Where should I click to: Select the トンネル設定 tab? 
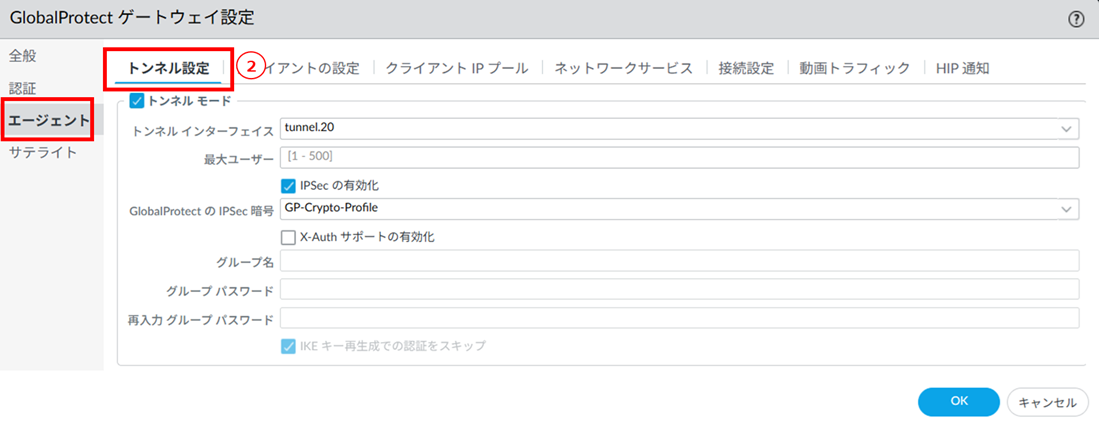[x=169, y=68]
